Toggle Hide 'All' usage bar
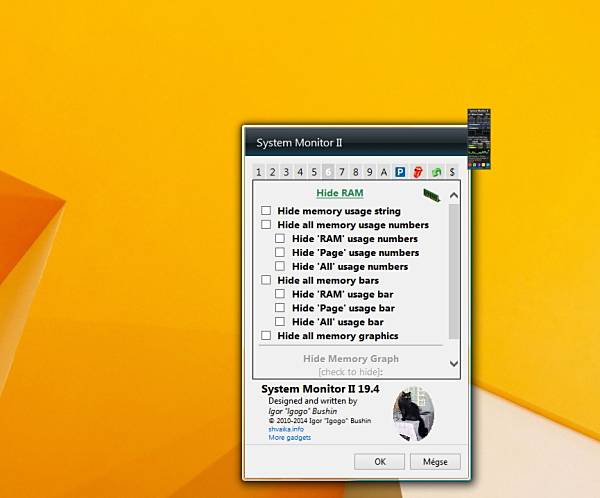Viewport: 600px width, 498px height. pyautogui.click(x=280, y=322)
